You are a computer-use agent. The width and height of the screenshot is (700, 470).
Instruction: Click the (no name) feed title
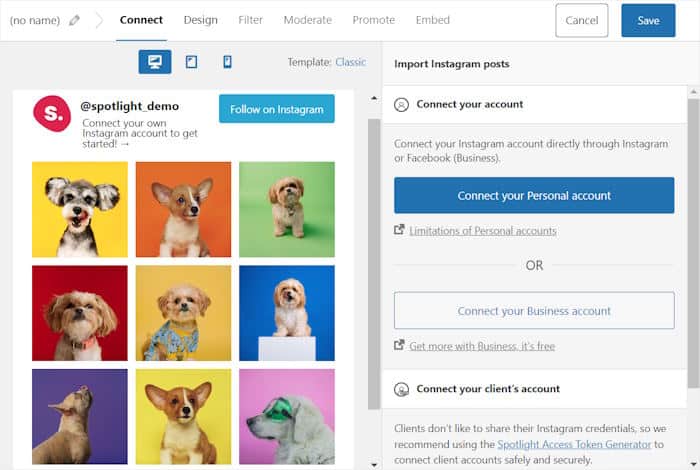click(35, 20)
